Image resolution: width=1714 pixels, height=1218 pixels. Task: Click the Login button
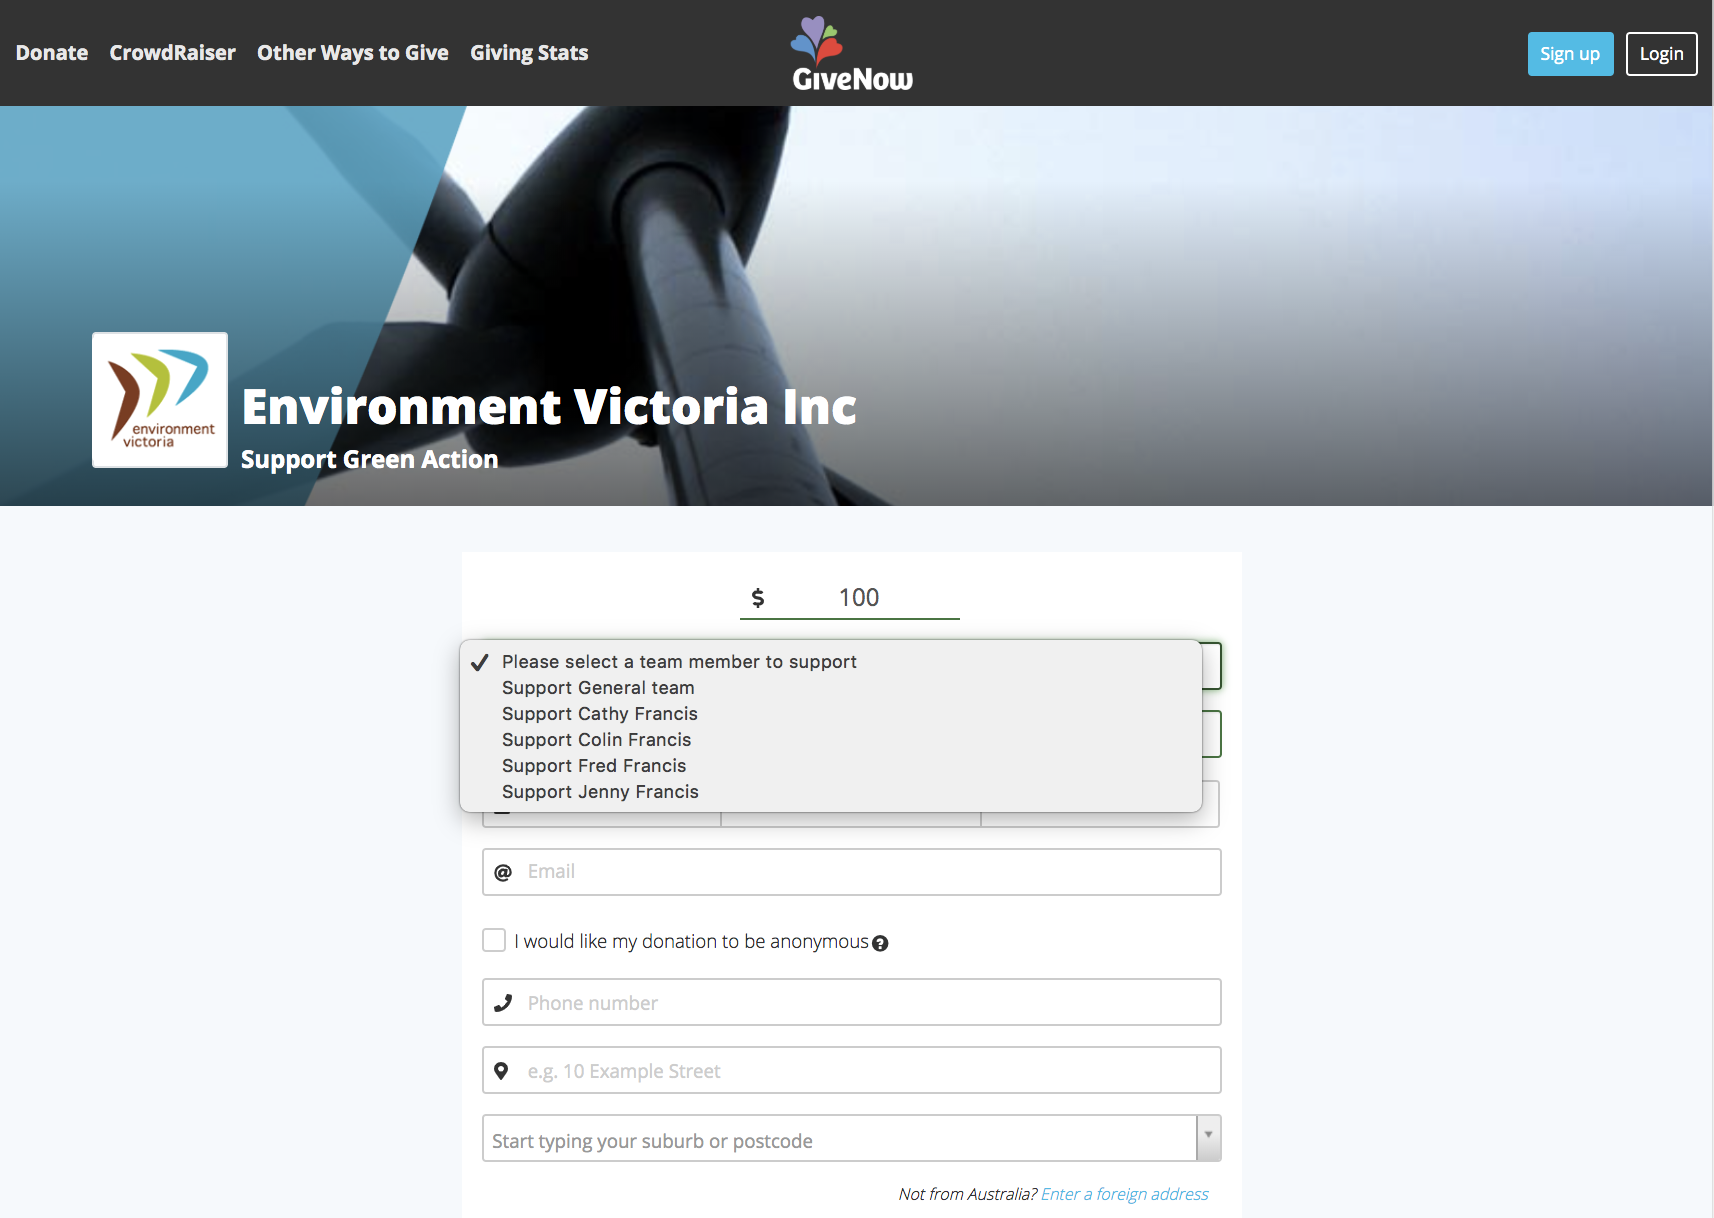pos(1661,54)
